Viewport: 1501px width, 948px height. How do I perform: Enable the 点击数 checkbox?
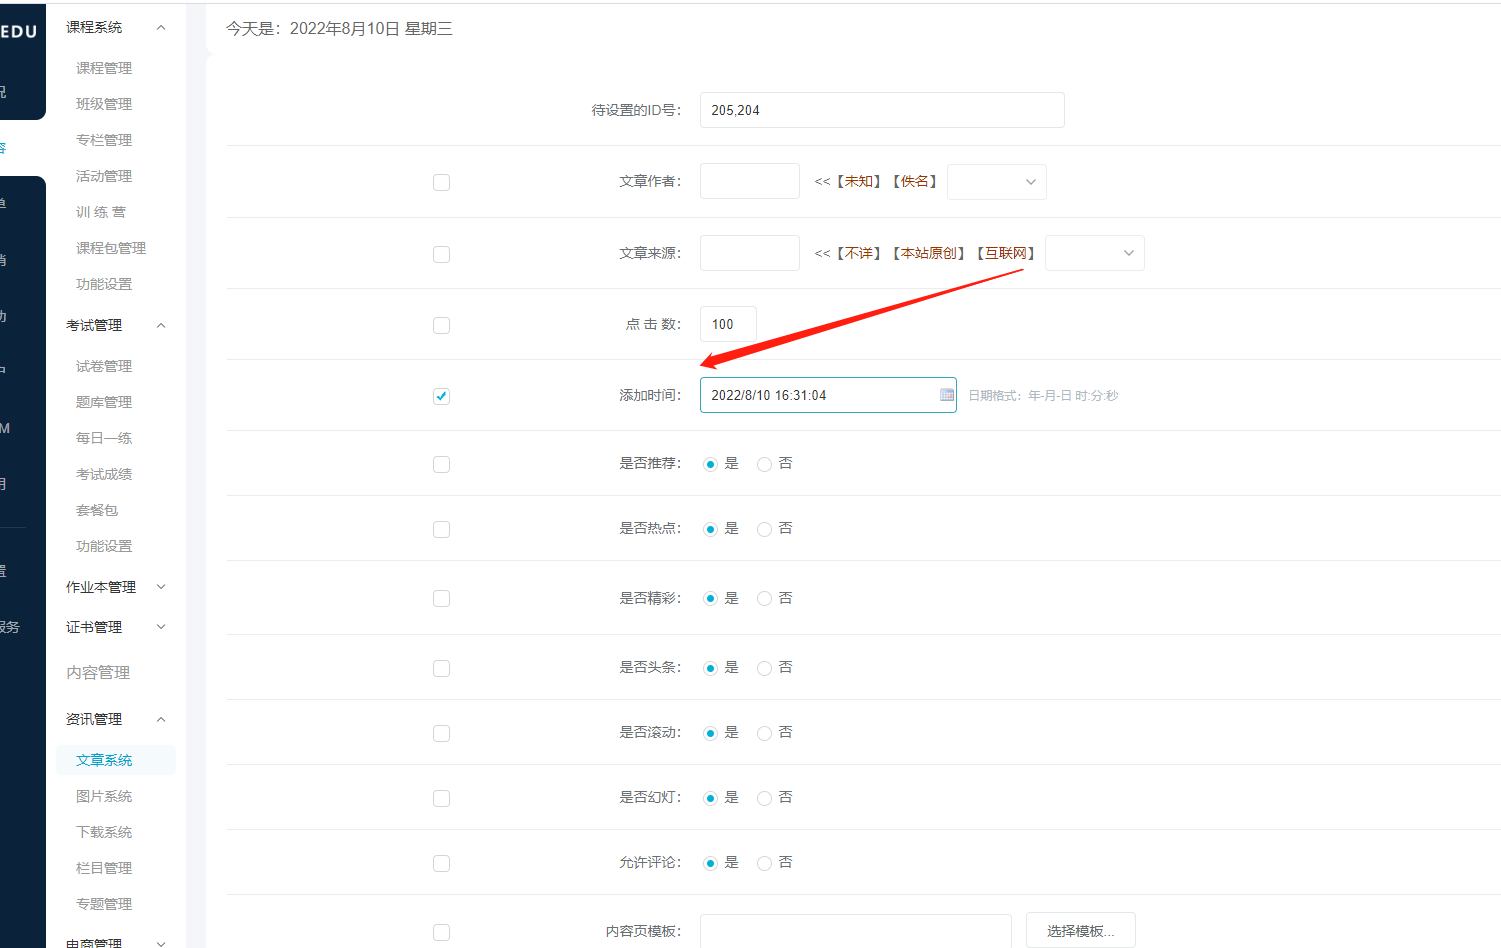pyautogui.click(x=441, y=325)
